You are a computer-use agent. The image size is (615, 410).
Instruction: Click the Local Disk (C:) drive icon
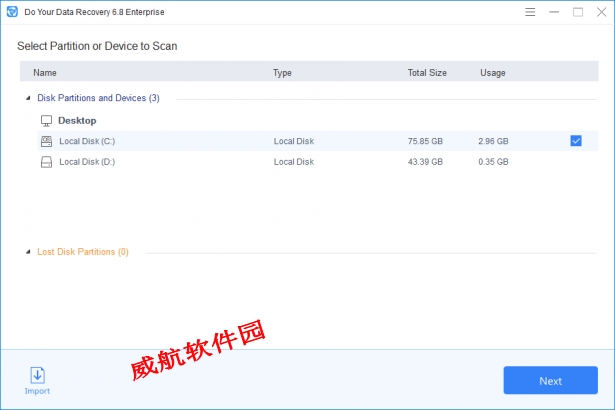click(46, 141)
